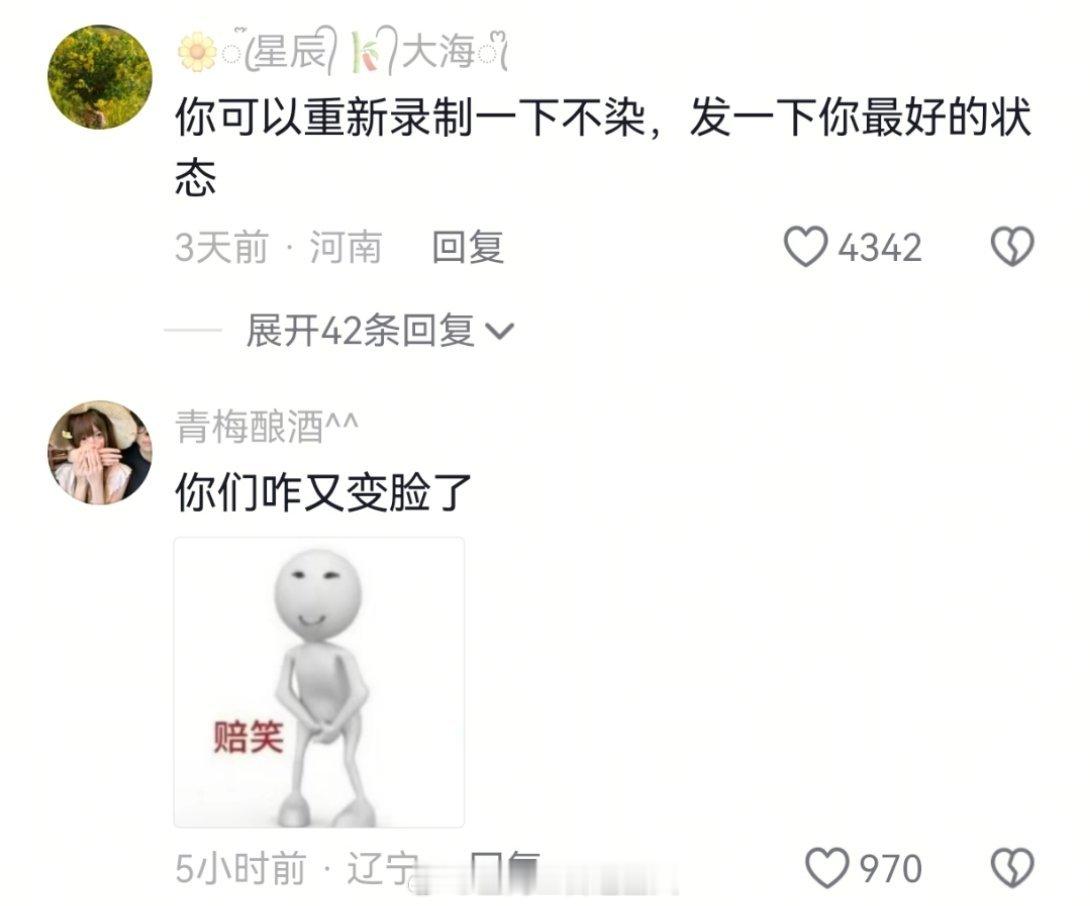Viewport: 1090px width, 906px height.
Task: Like 青梅酿酒's comment with 970 likes
Action: tap(827, 868)
